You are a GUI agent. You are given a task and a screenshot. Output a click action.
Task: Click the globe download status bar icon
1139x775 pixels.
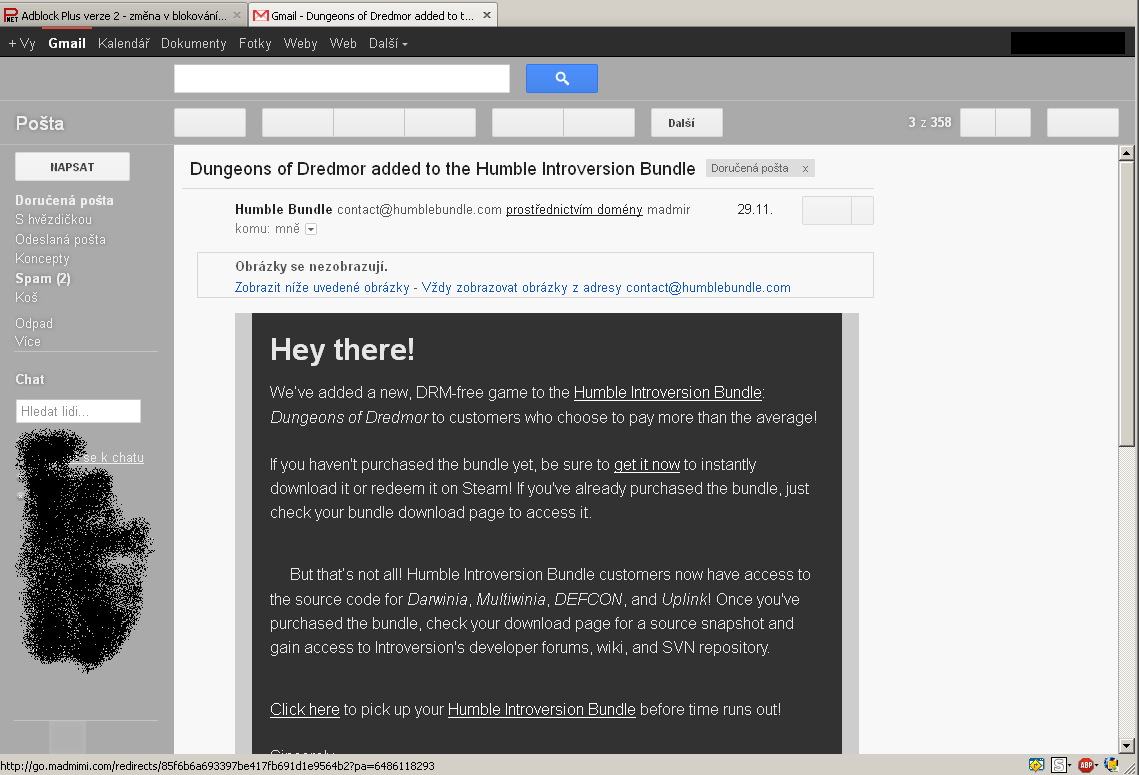(1111, 764)
